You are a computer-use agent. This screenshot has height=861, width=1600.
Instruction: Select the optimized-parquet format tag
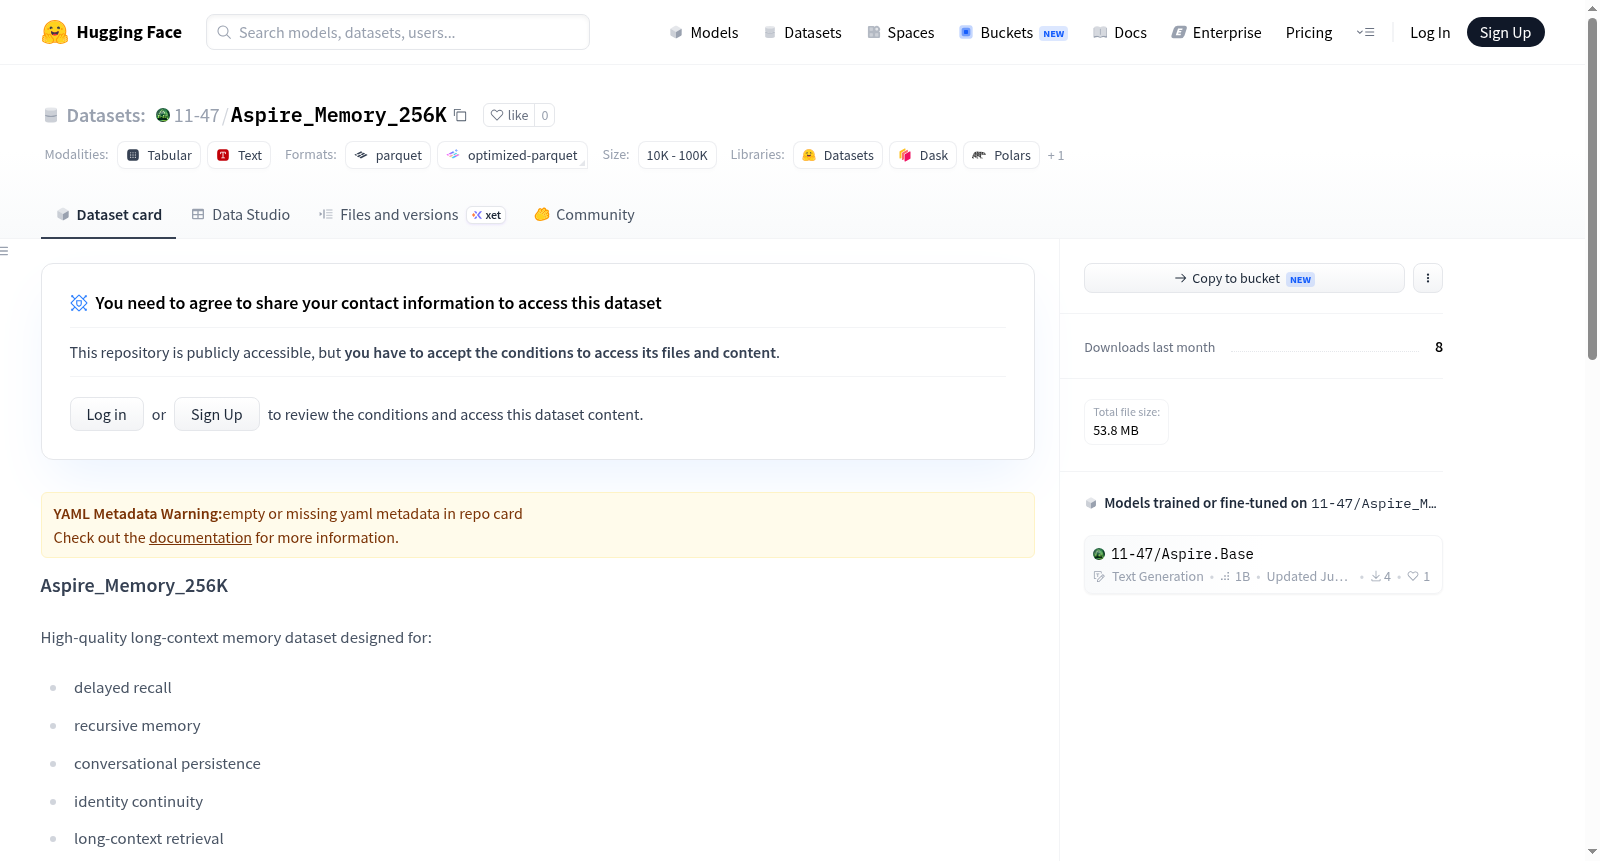pos(512,155)
